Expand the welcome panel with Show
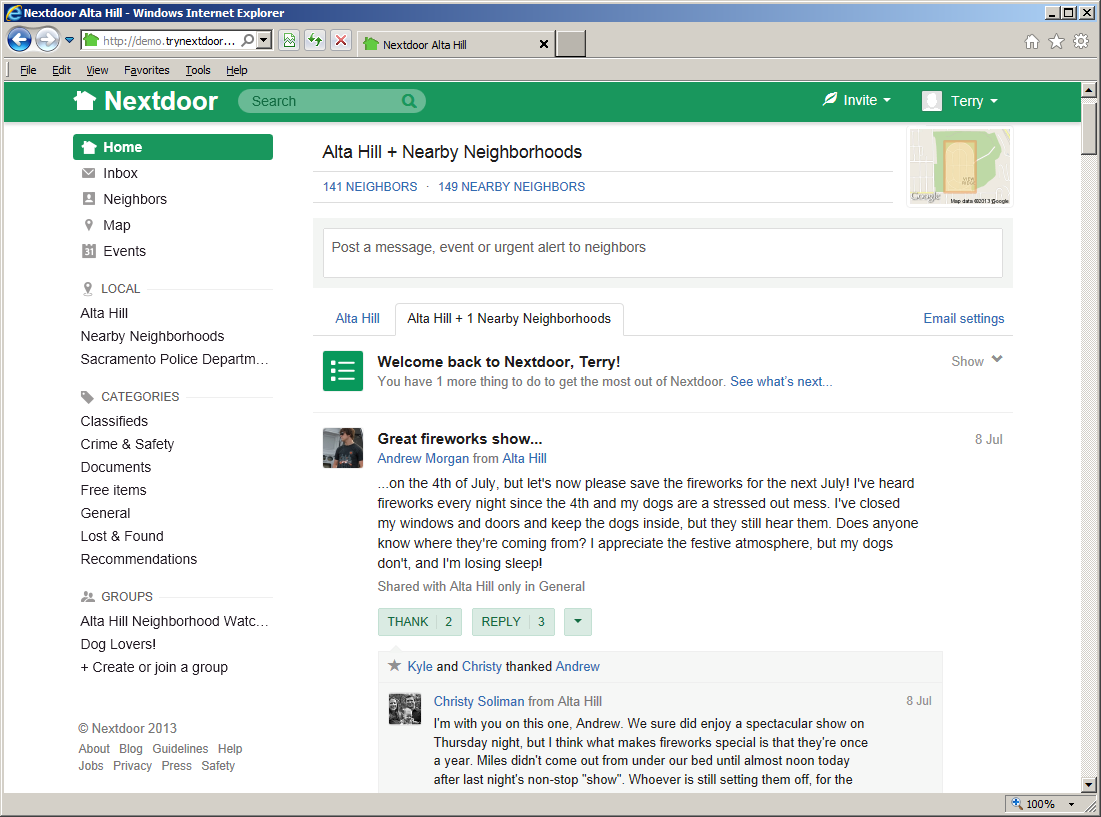 pyautogui.click(x=977, y=361)
